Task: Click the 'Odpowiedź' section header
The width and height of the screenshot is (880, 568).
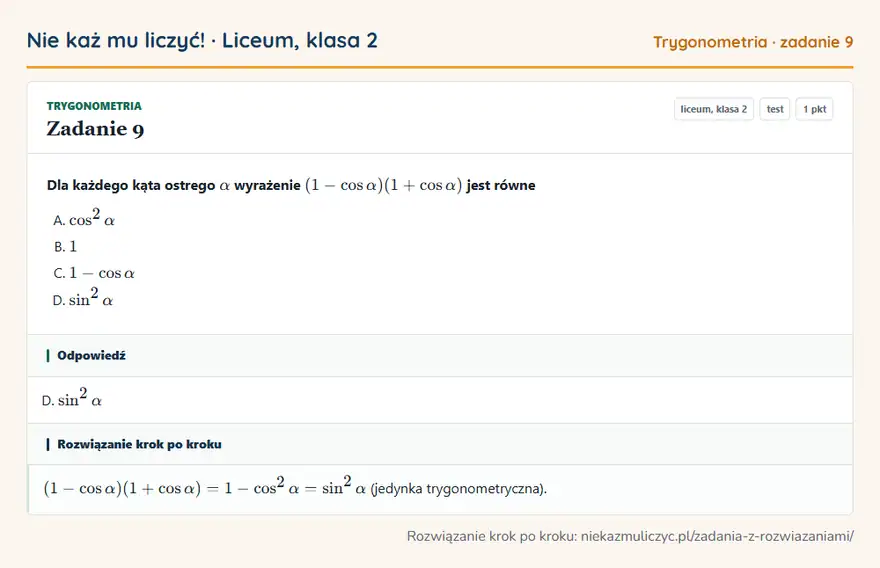Action: [x=440, y=355]
